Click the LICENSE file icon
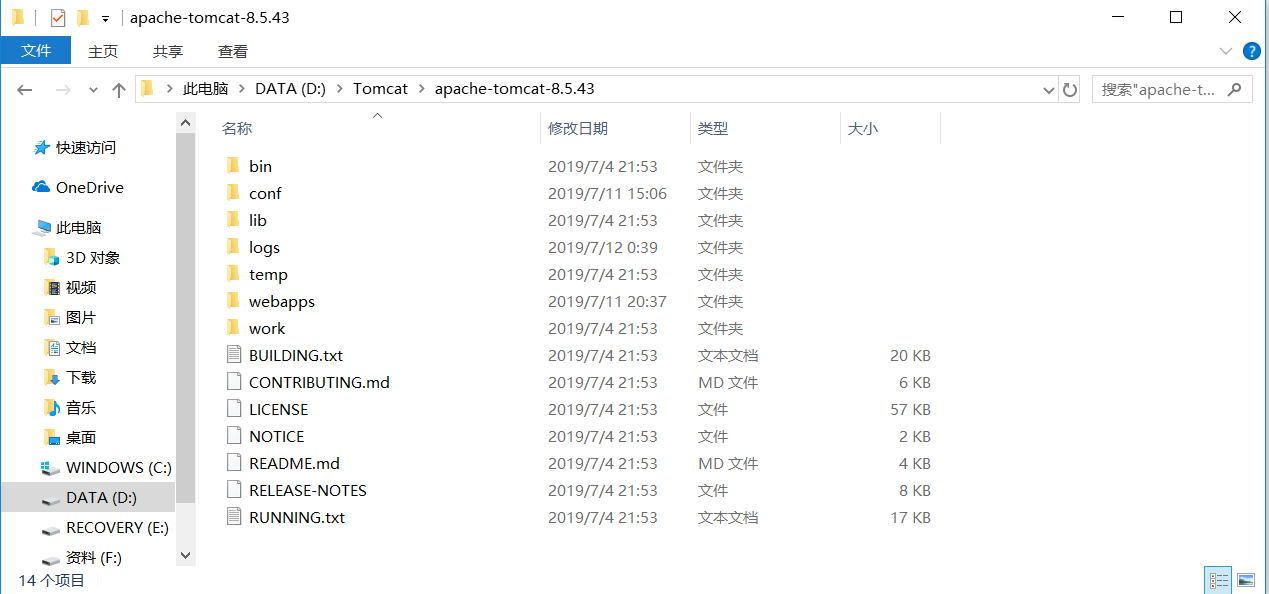This screenshot has width=1269, height=594. [x=234, y=409]
